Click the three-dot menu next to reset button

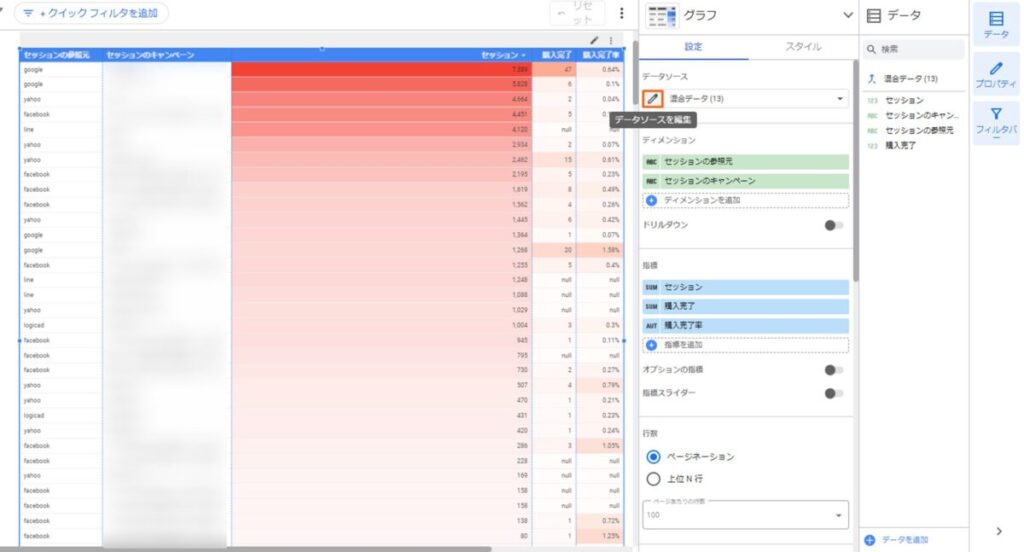(622, 13)
